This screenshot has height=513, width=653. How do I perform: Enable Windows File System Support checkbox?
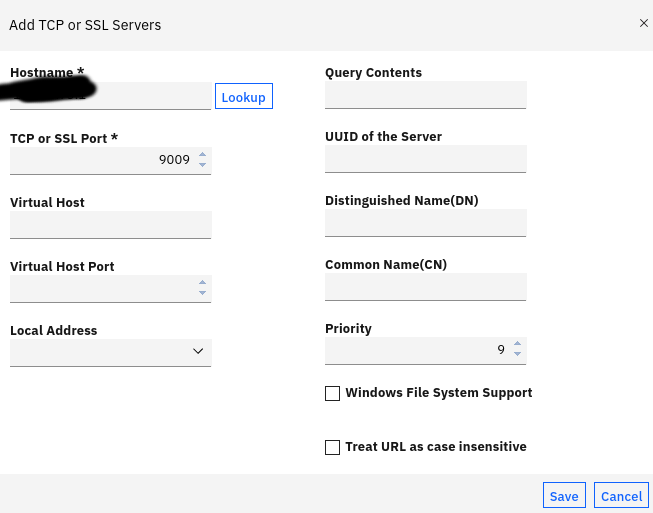click(333, 394)
